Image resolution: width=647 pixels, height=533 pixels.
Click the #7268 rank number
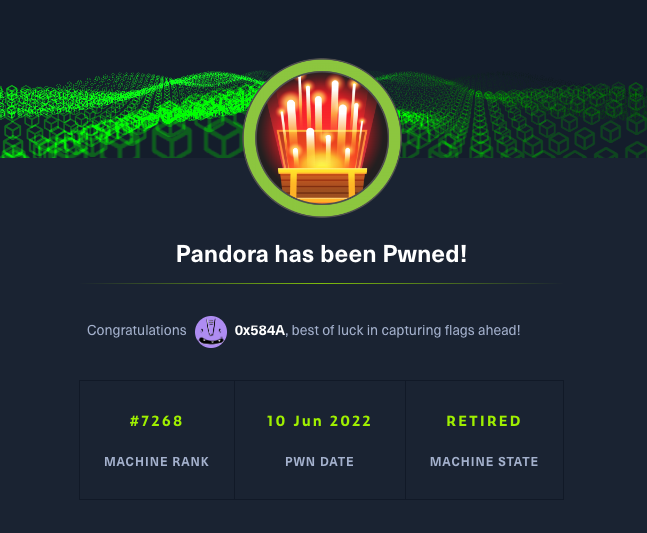click(x=157, y=421)
